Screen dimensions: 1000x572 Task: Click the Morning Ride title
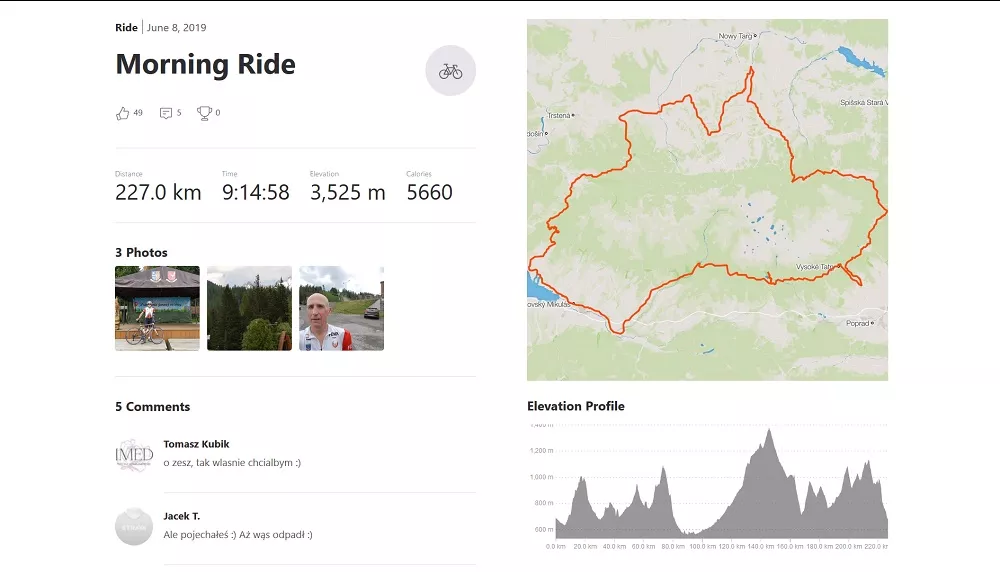point(205,65)
